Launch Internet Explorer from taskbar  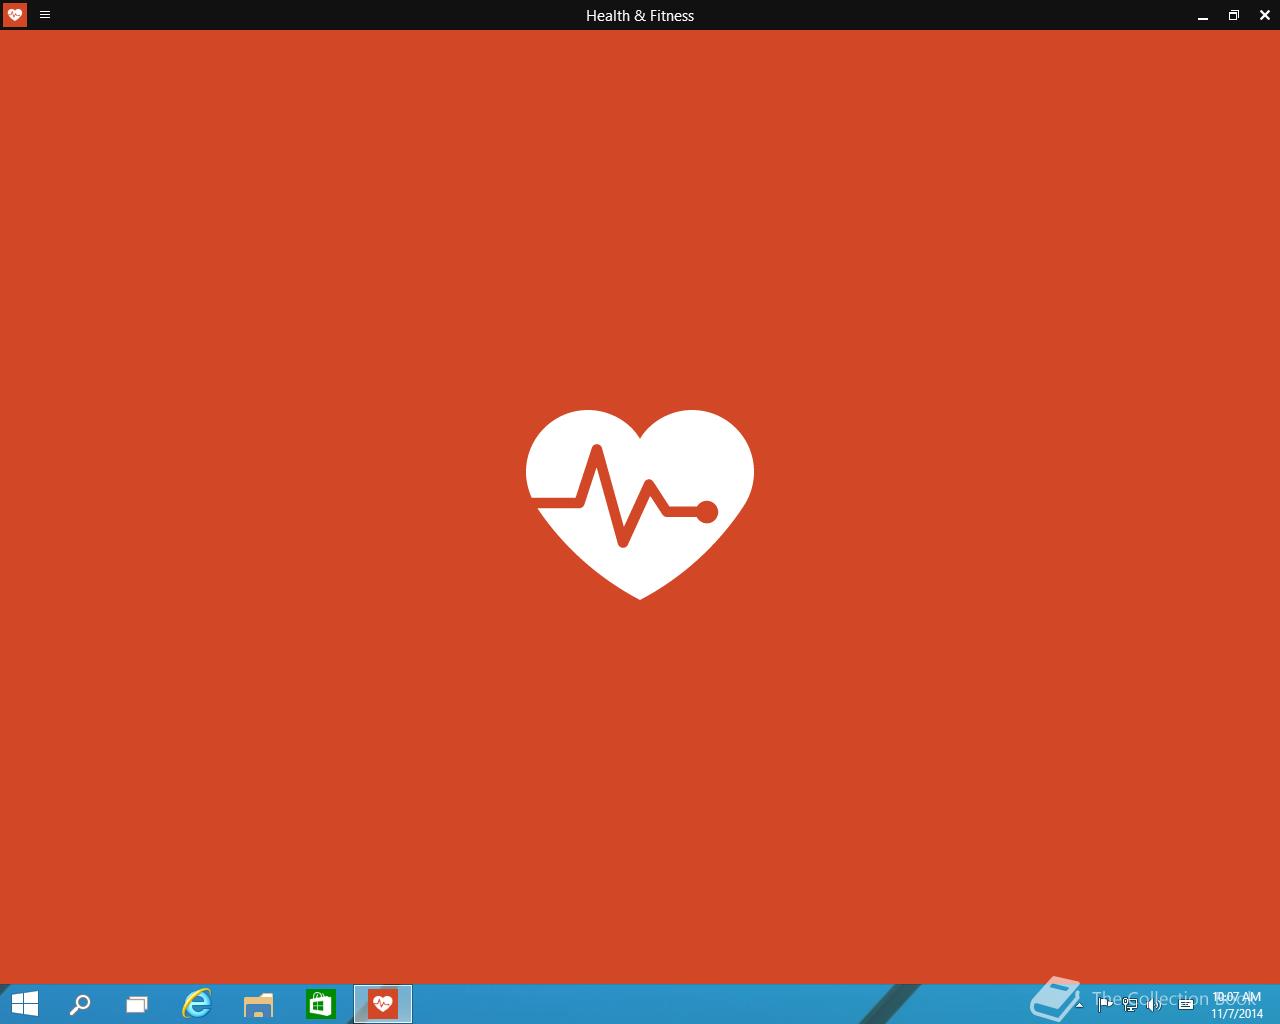click(x=197, y=1004)
